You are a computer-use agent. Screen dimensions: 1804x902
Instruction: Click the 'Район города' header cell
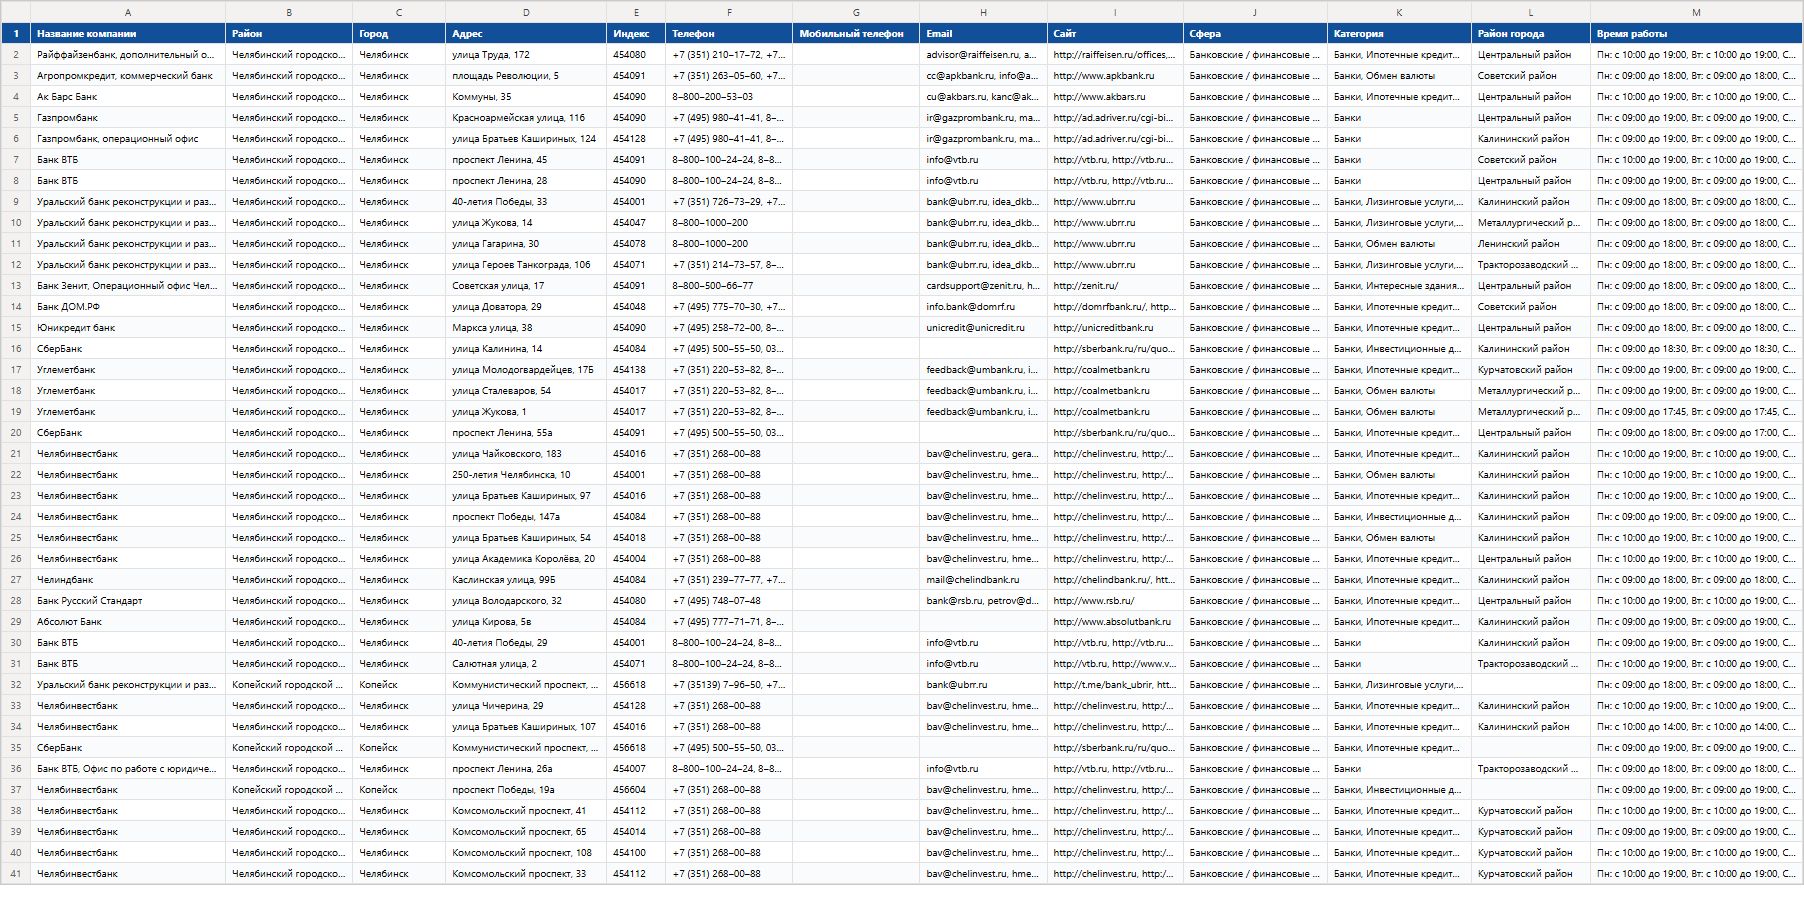click(1531, 34)
